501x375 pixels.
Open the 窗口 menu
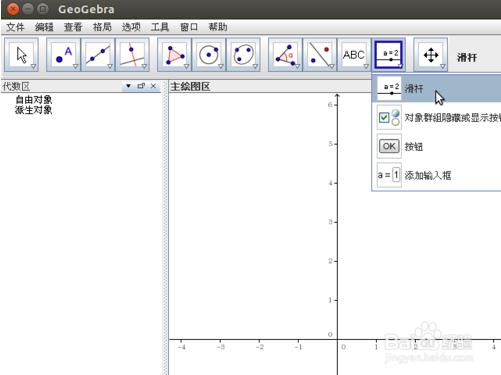(189, 27)
